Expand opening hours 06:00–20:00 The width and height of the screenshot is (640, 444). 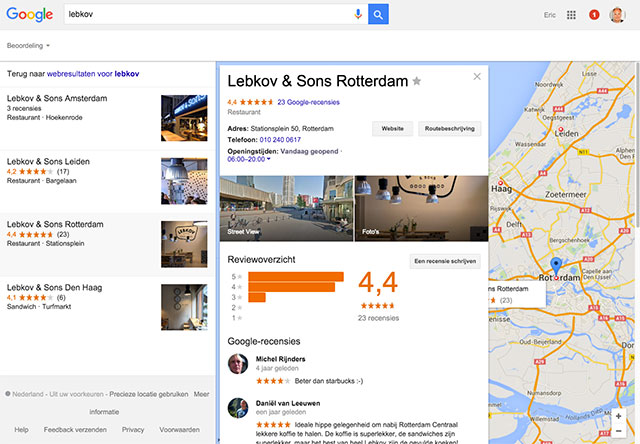pyautogui.click(x=249, y=159)
